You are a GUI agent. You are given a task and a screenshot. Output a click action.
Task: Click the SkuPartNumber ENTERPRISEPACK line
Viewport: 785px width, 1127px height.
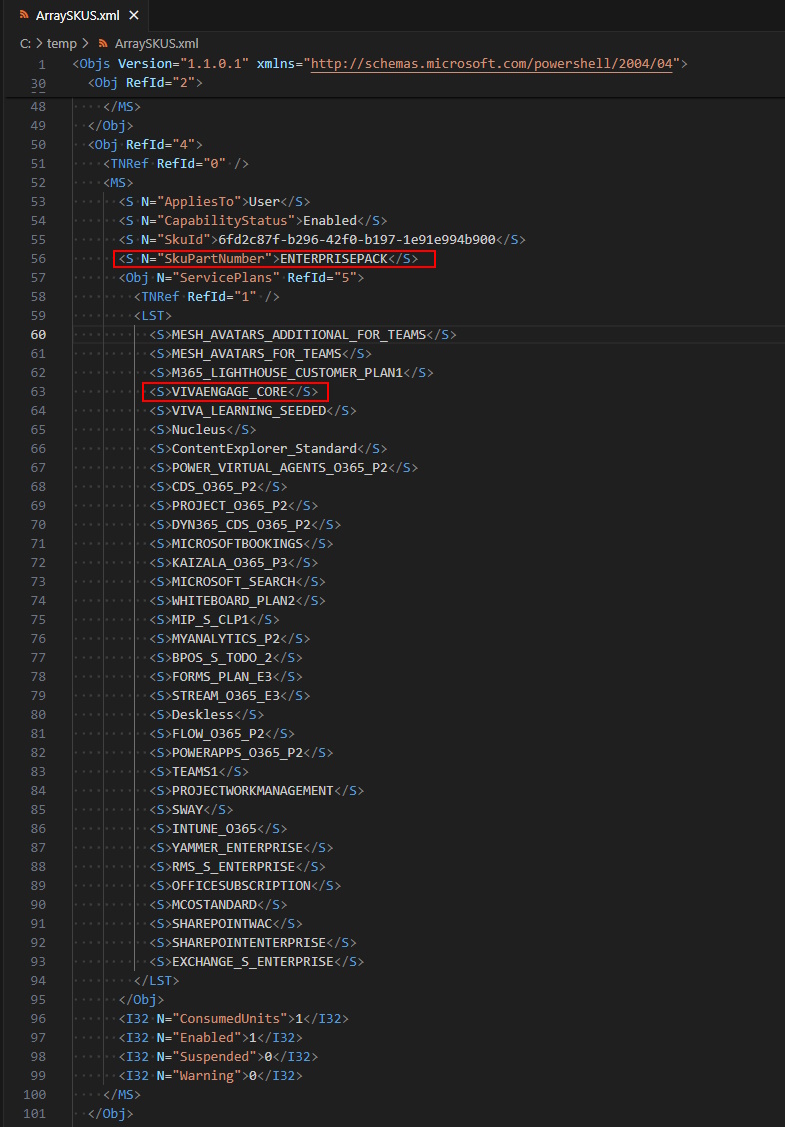[x=274, y=259]
